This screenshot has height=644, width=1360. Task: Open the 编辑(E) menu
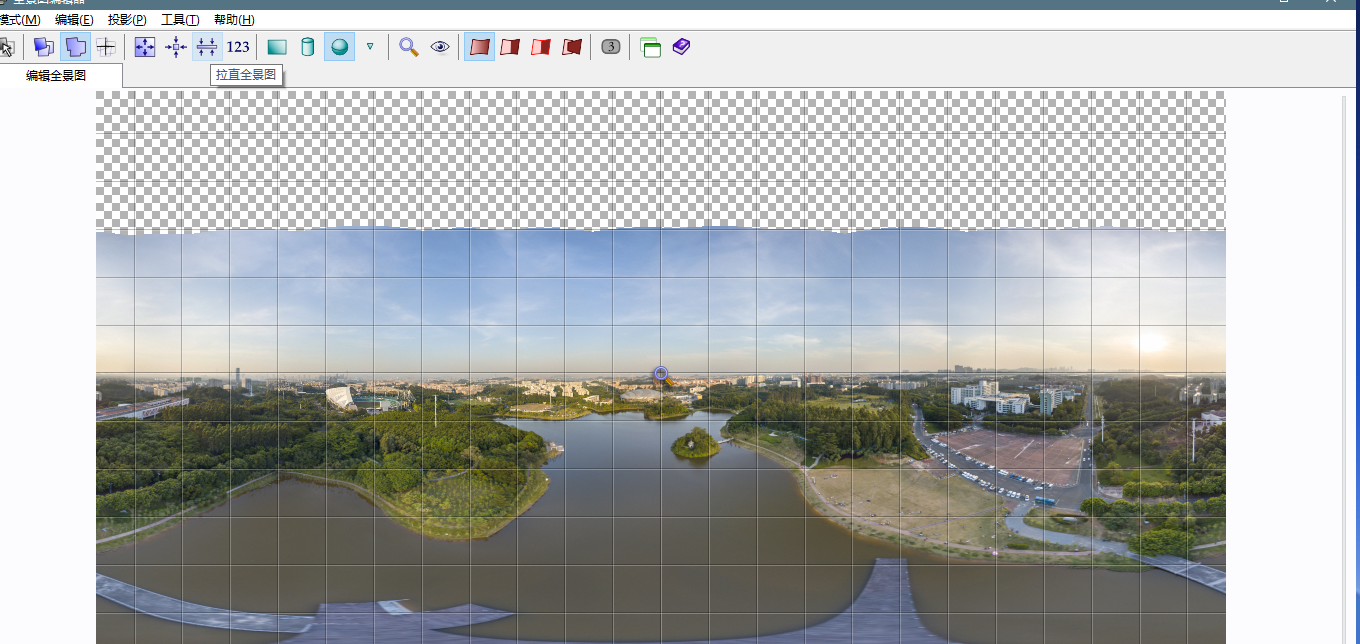74,20
